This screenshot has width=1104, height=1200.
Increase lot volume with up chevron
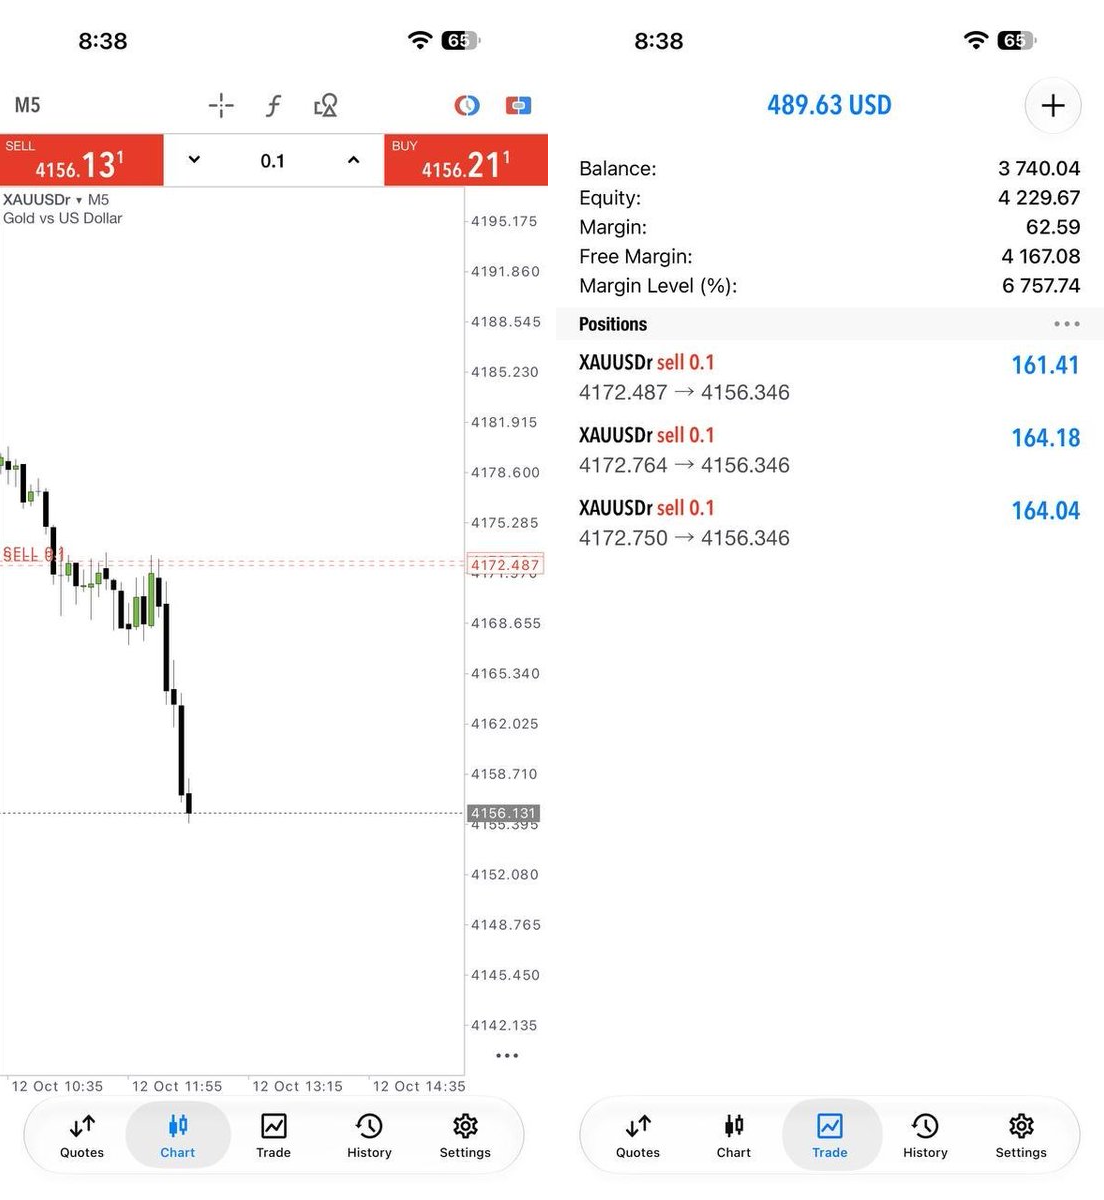353,160
